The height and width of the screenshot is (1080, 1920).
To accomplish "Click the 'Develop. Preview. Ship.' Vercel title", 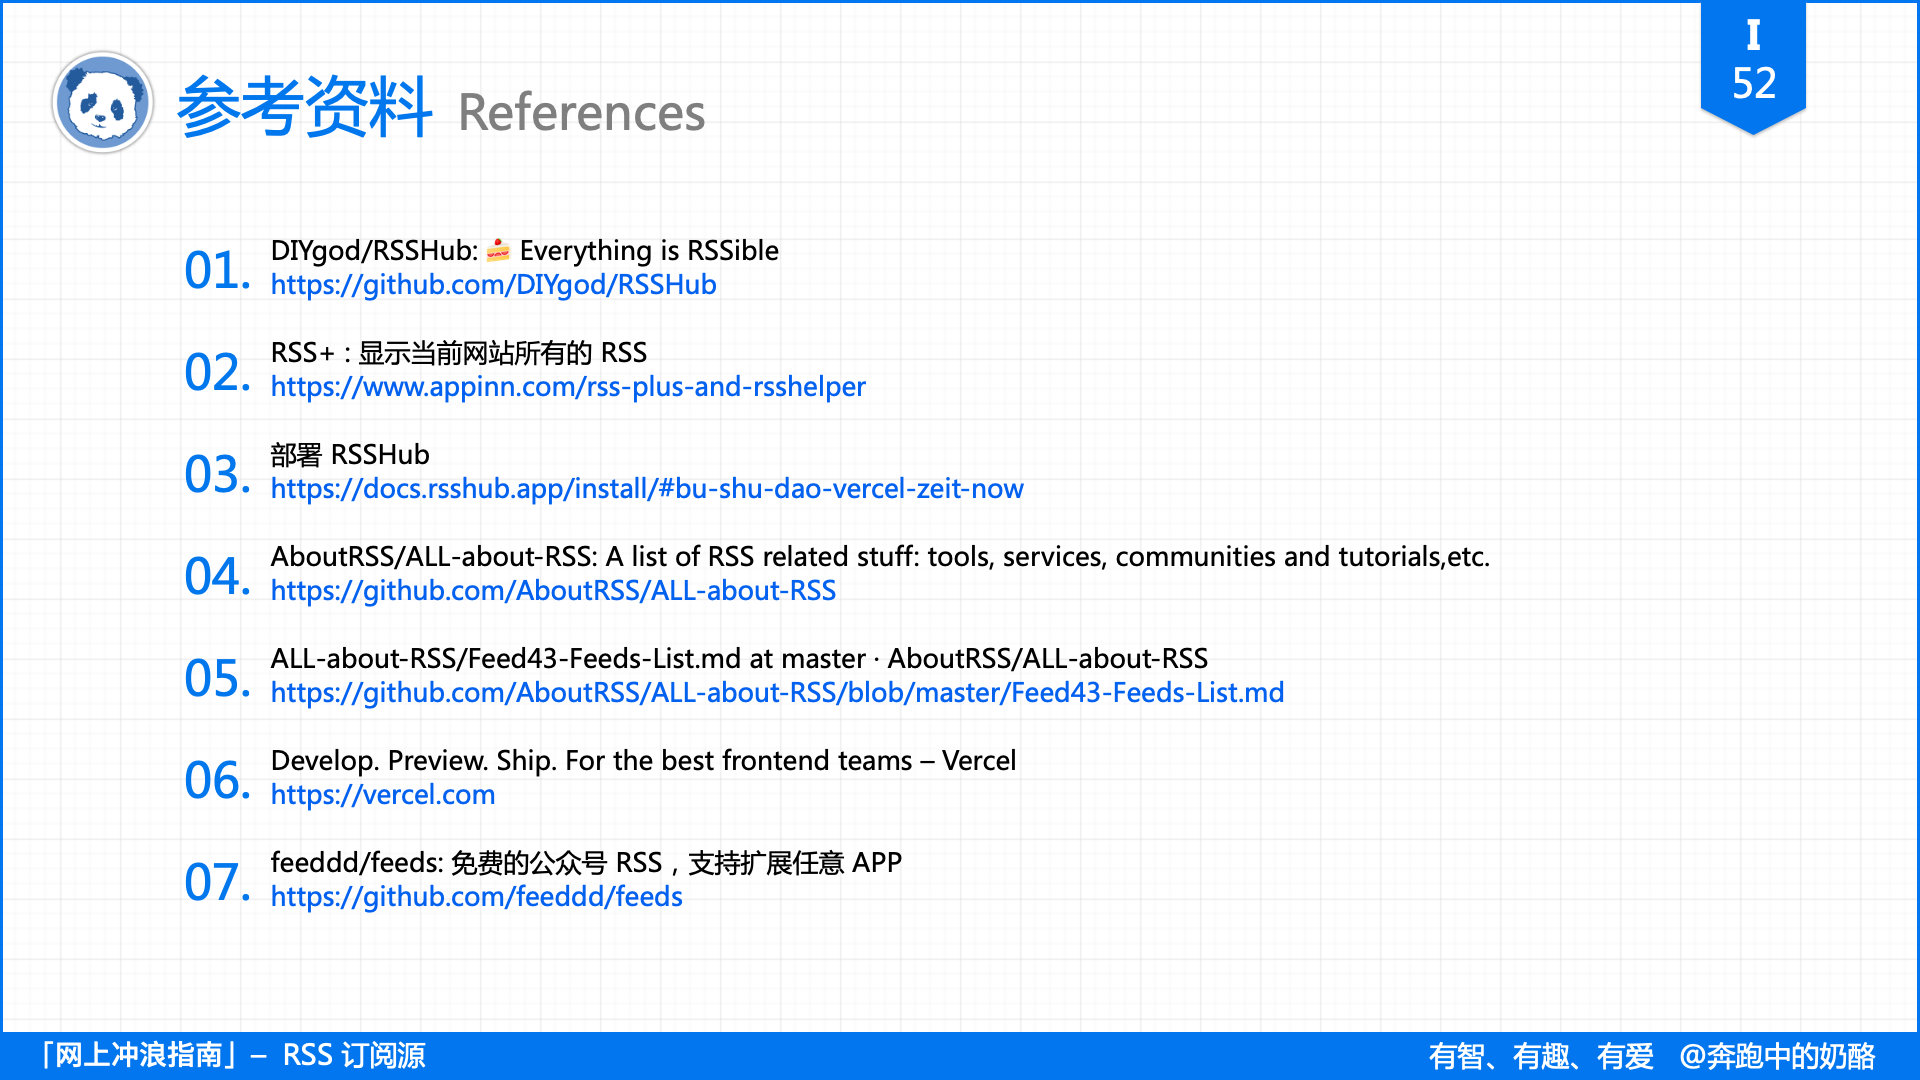I will click(643, 761).
